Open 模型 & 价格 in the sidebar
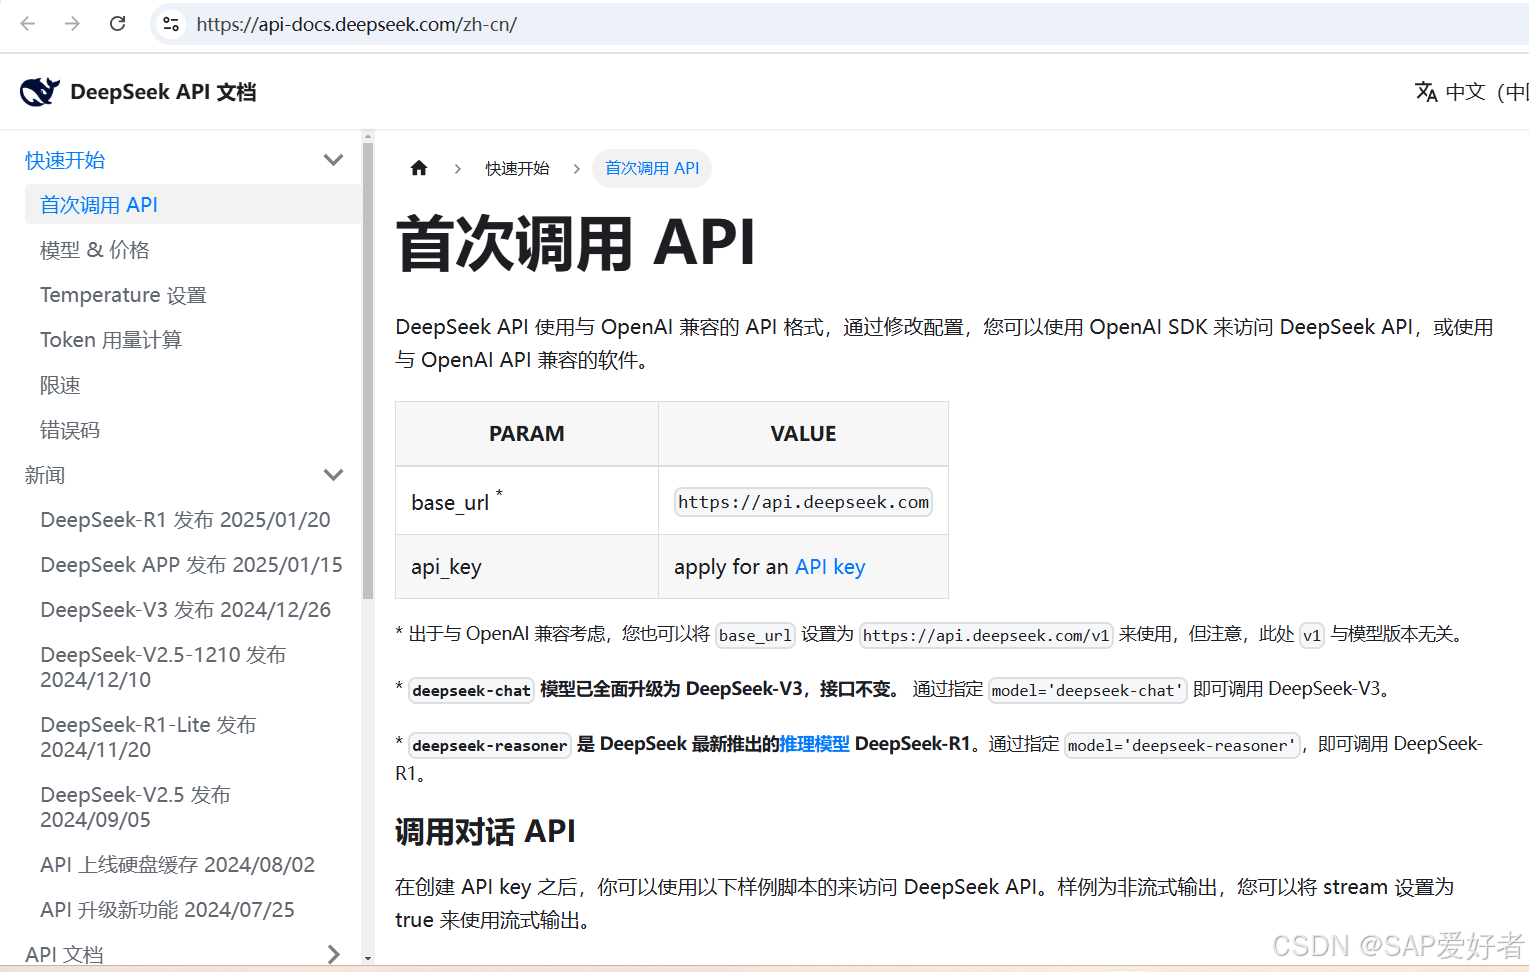The width and height of the screenshot is (1529, 972). 94,249
